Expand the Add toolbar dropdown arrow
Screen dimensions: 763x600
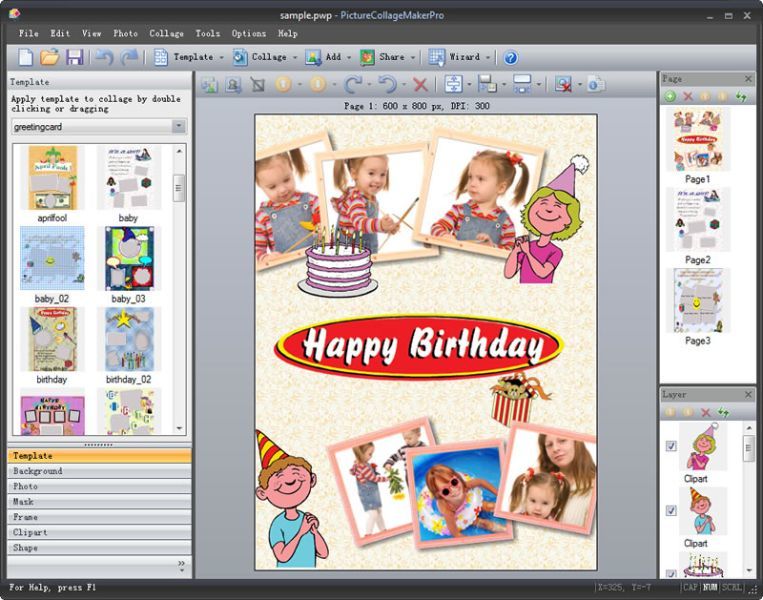[349, 57]
